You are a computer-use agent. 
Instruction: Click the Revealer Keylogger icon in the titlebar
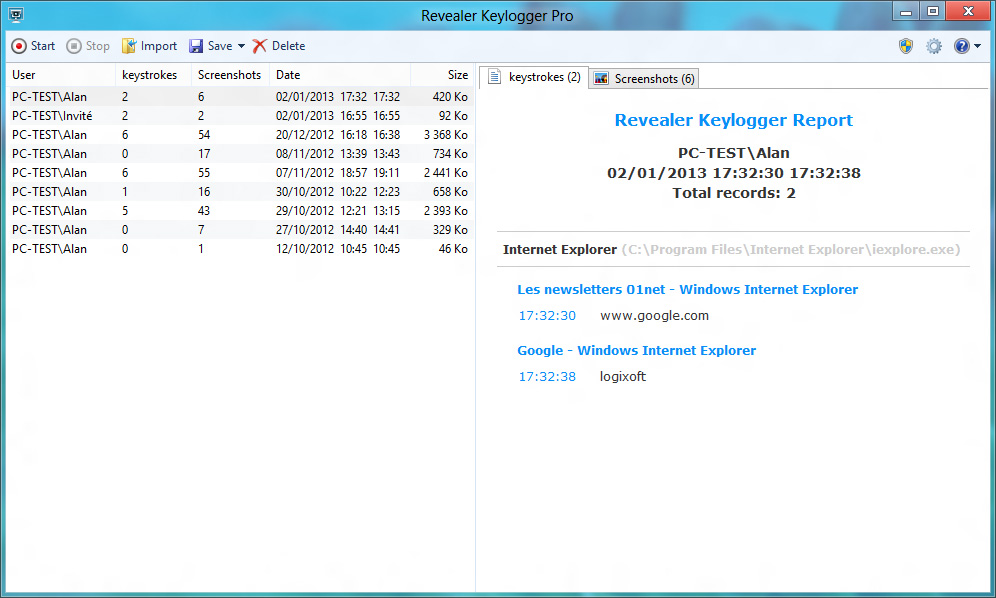[14, 11]
